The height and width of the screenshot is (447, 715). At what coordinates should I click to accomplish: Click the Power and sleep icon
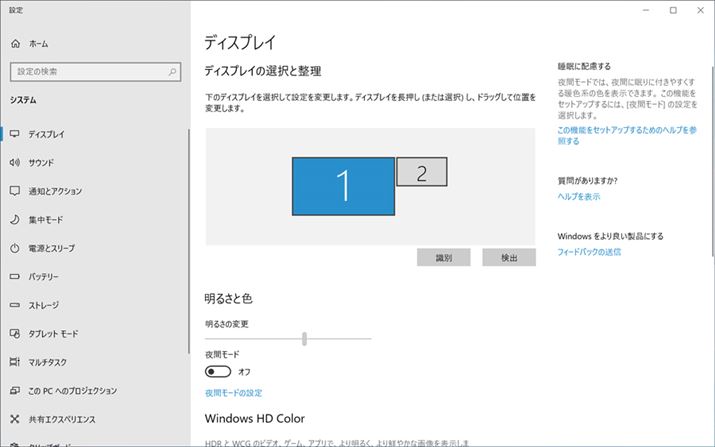(15, 248)
